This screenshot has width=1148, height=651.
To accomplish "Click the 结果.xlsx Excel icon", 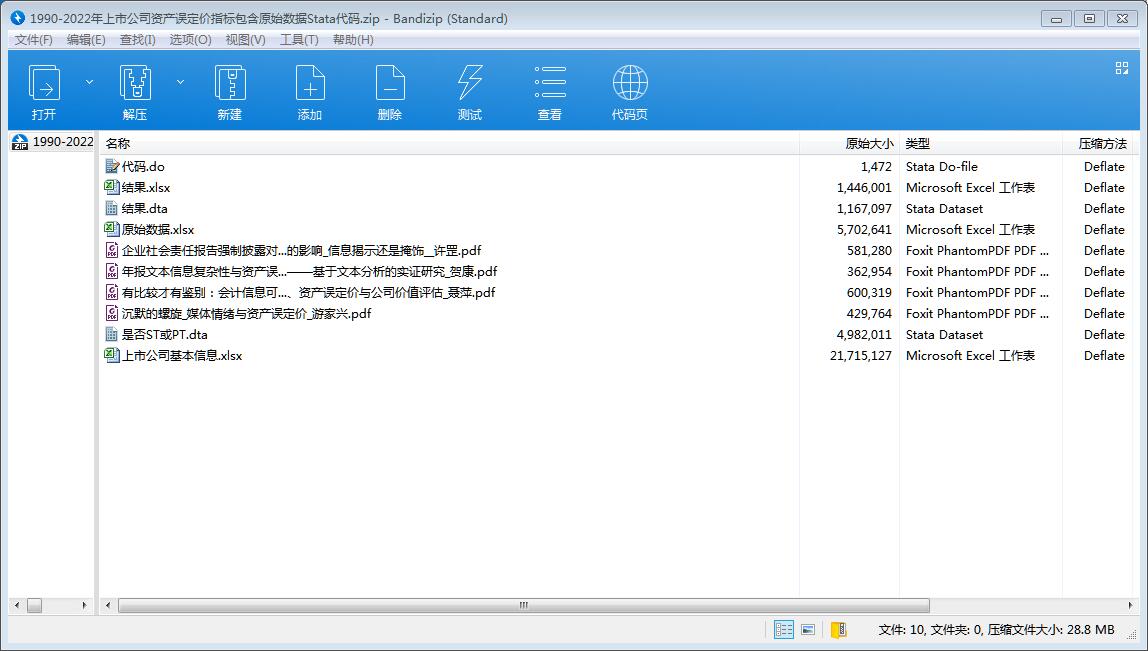I will [x=112, y=187].
